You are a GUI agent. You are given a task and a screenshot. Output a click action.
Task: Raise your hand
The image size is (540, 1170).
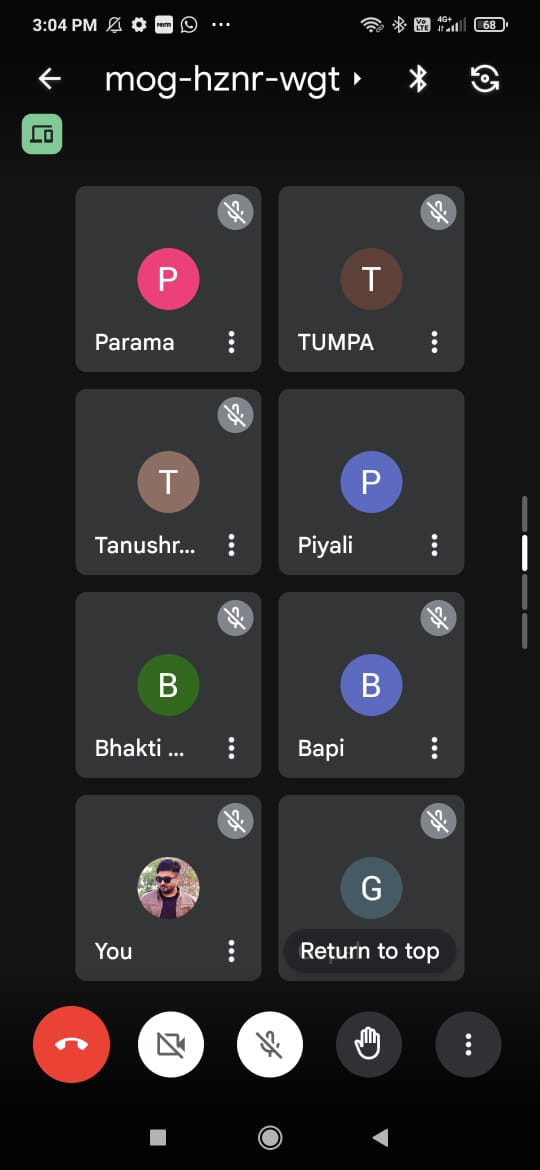click(x=368, y=1045)
